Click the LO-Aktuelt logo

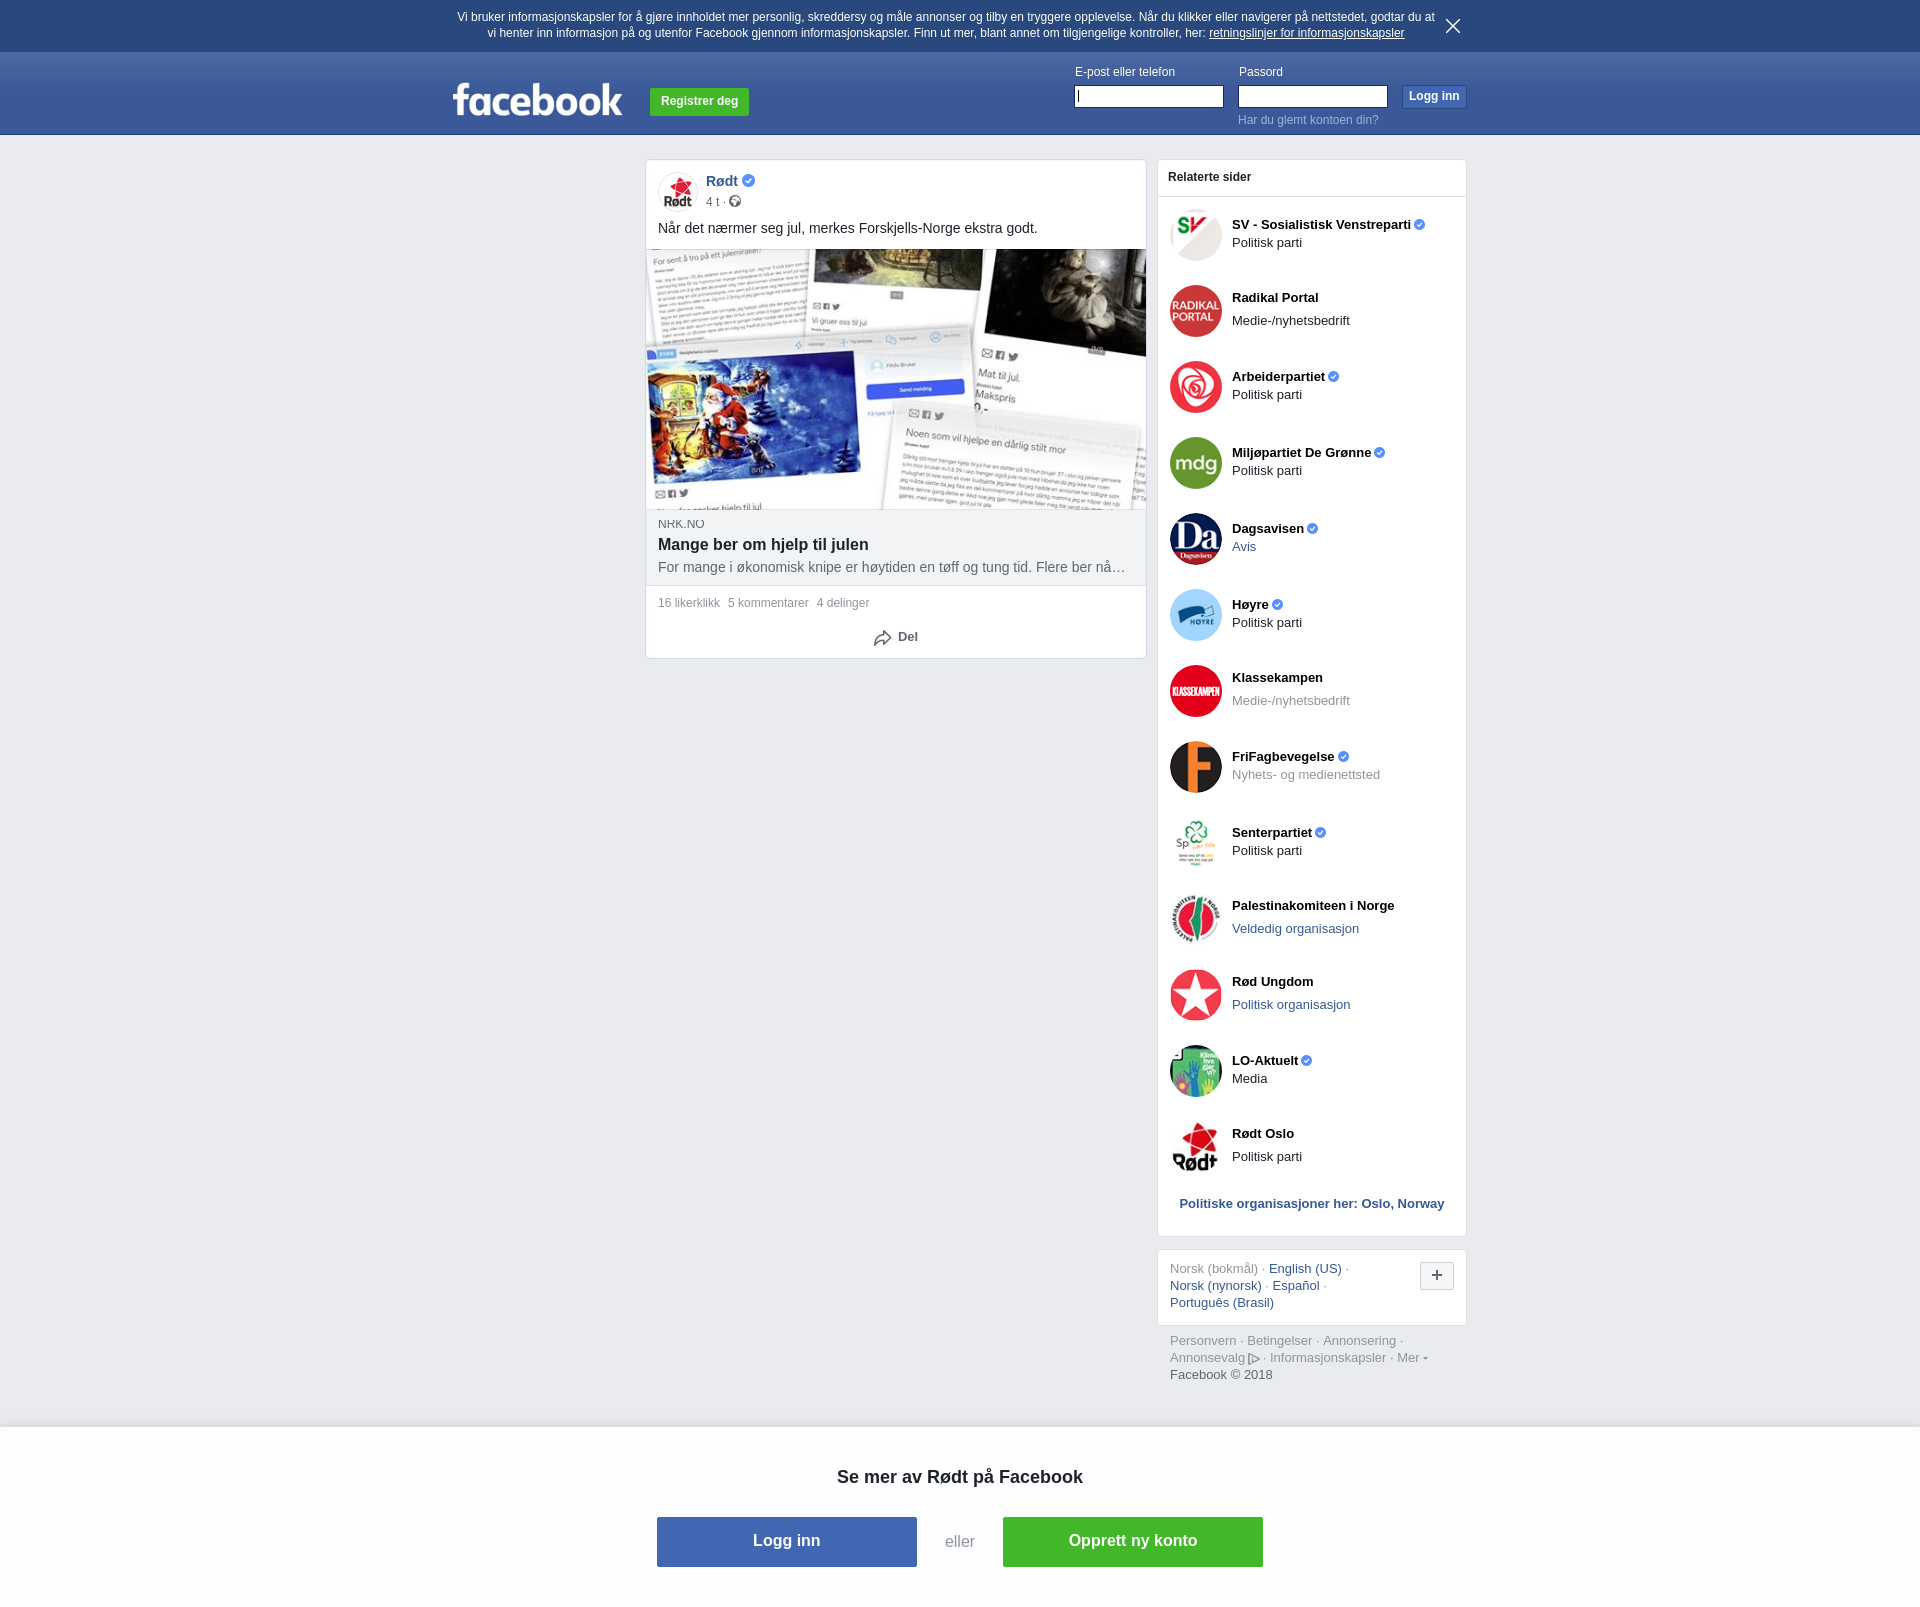tap(1196, 1071)
